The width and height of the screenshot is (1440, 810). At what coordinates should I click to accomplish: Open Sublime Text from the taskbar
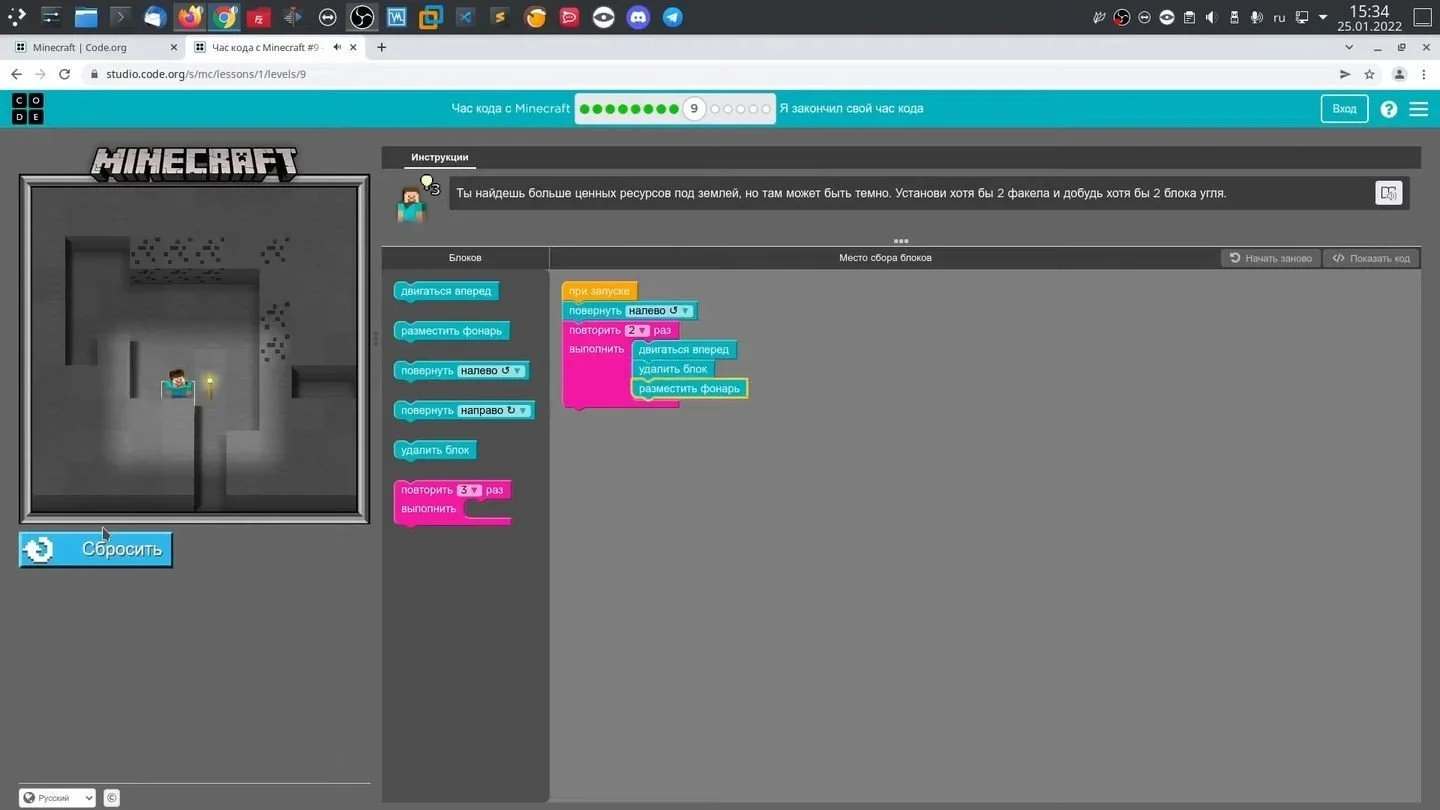500,17
